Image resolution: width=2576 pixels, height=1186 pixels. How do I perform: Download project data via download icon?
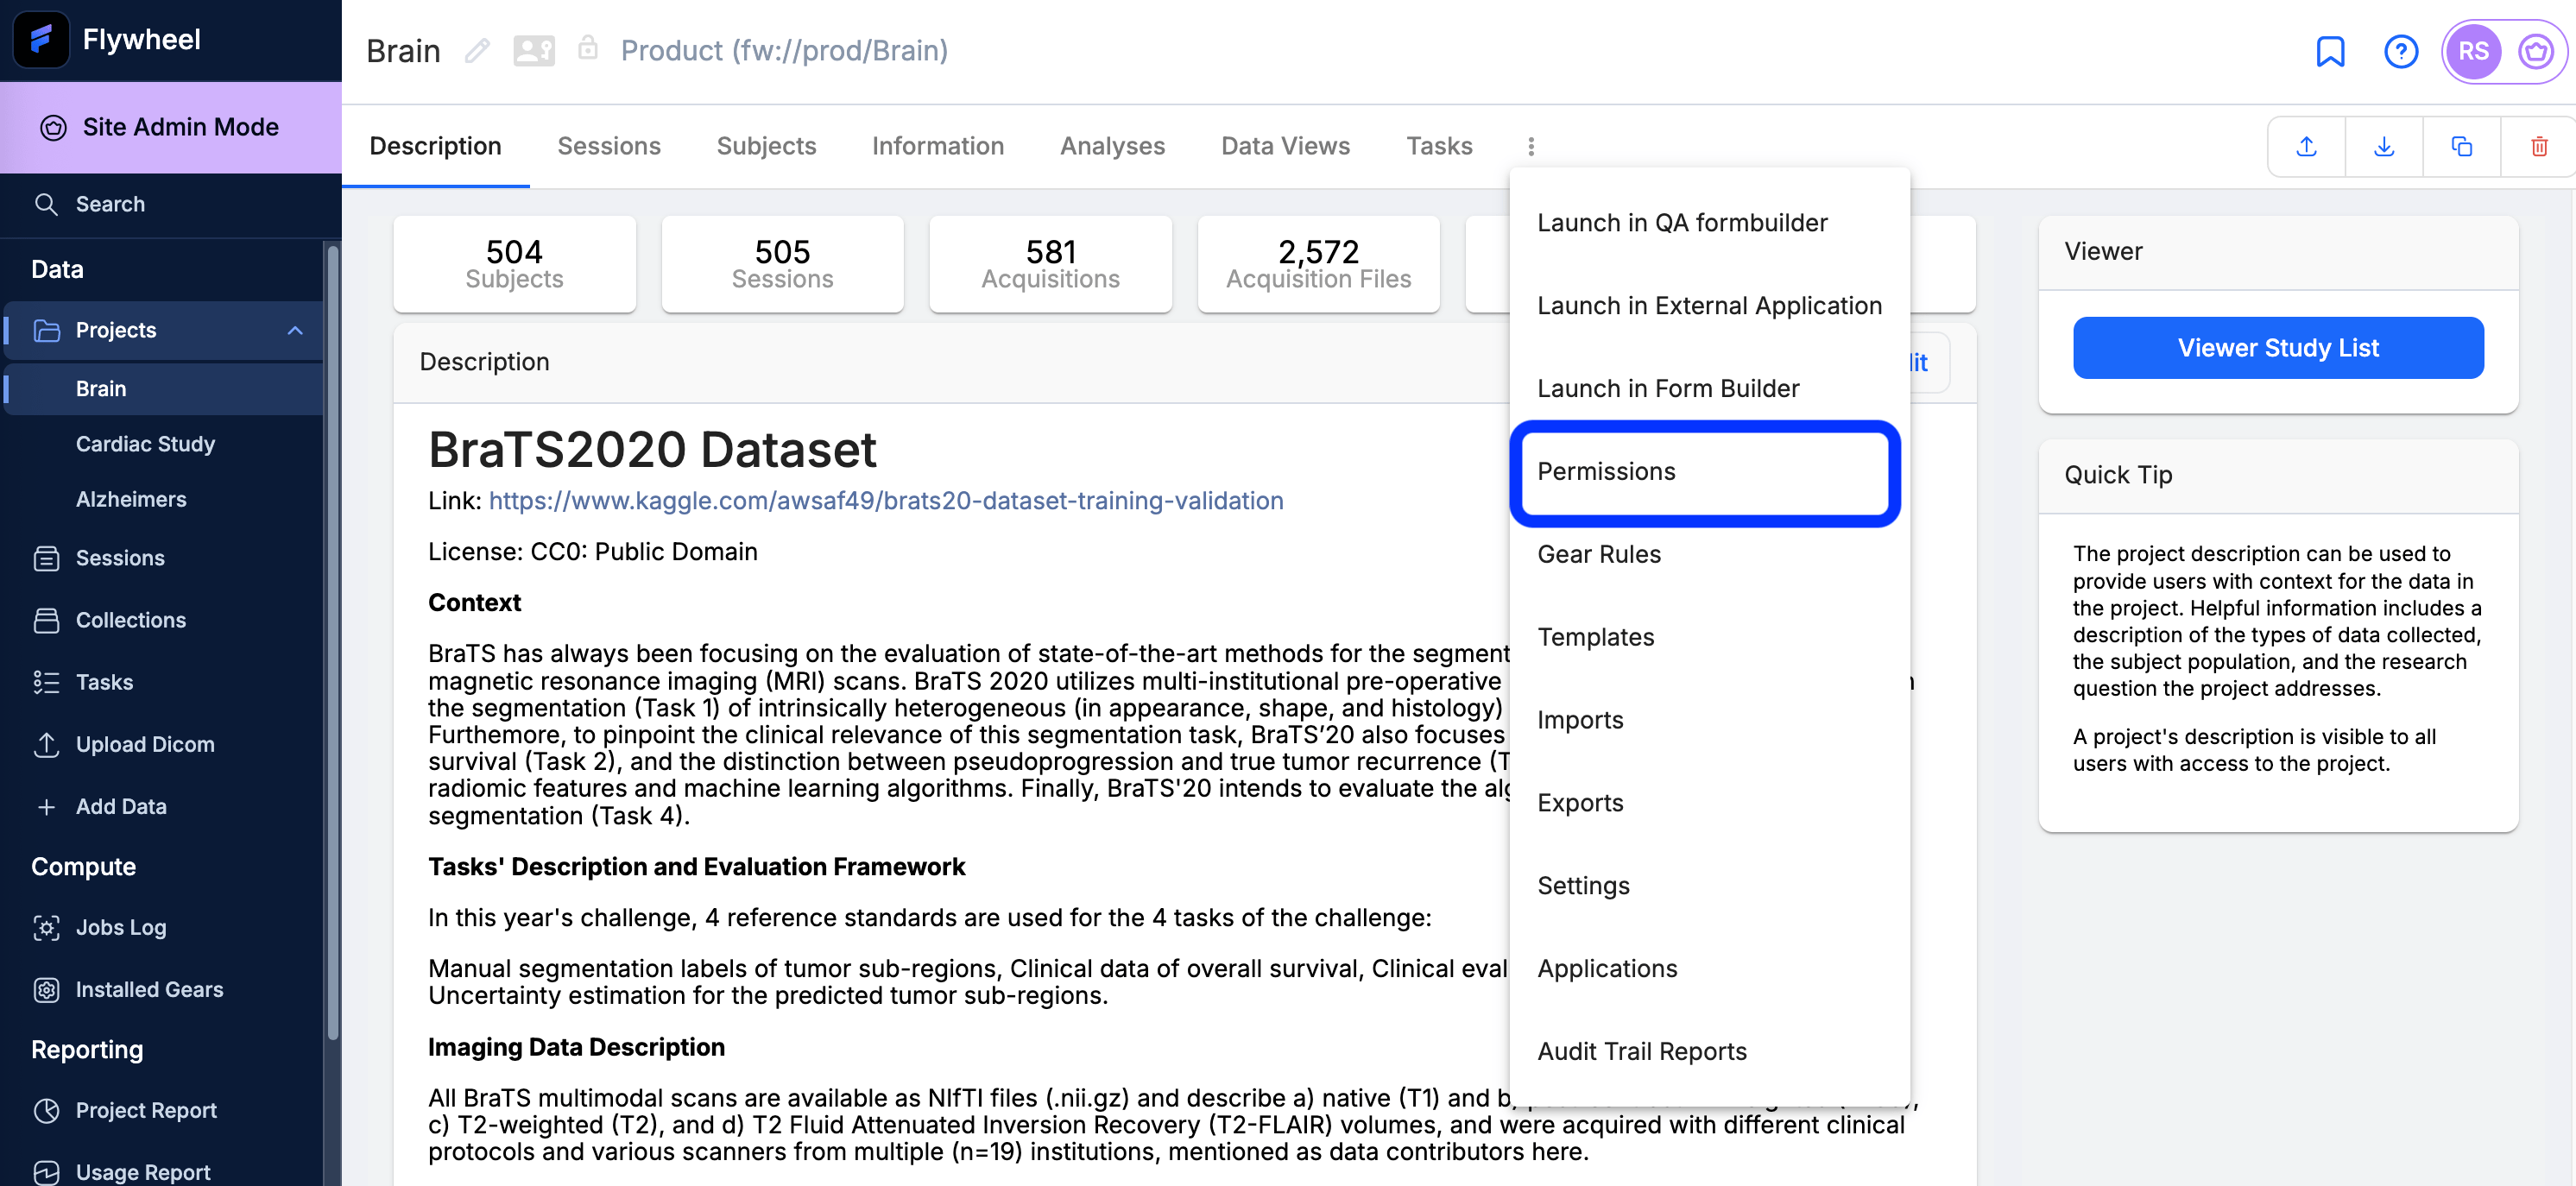click(x=2384, y=146)
